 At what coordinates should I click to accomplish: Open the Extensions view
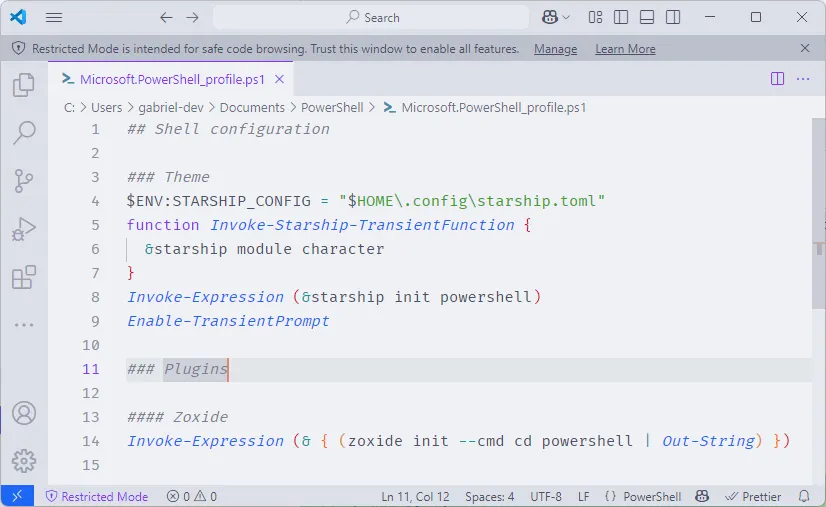pyautogui.click(x=24, y=277)
